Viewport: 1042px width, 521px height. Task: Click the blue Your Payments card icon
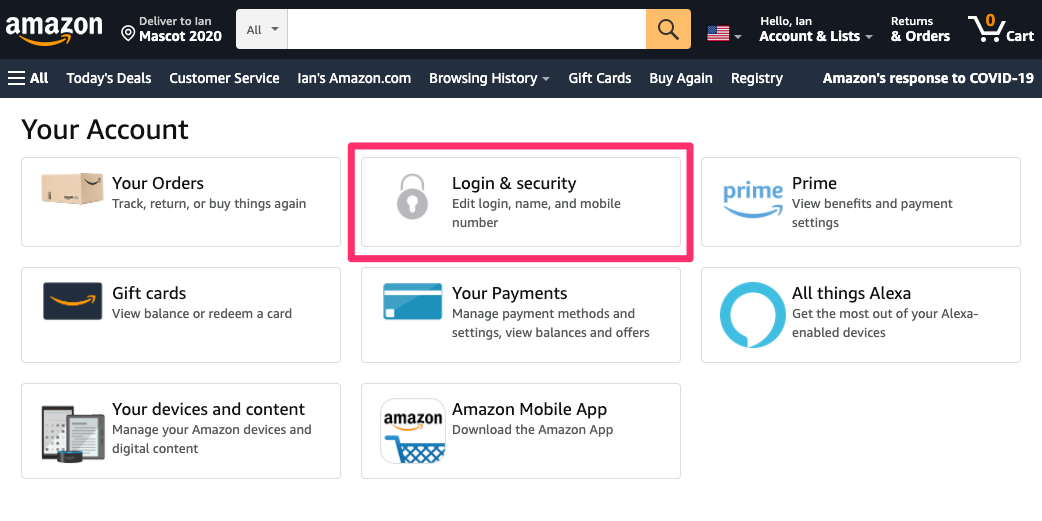(413, 301)
